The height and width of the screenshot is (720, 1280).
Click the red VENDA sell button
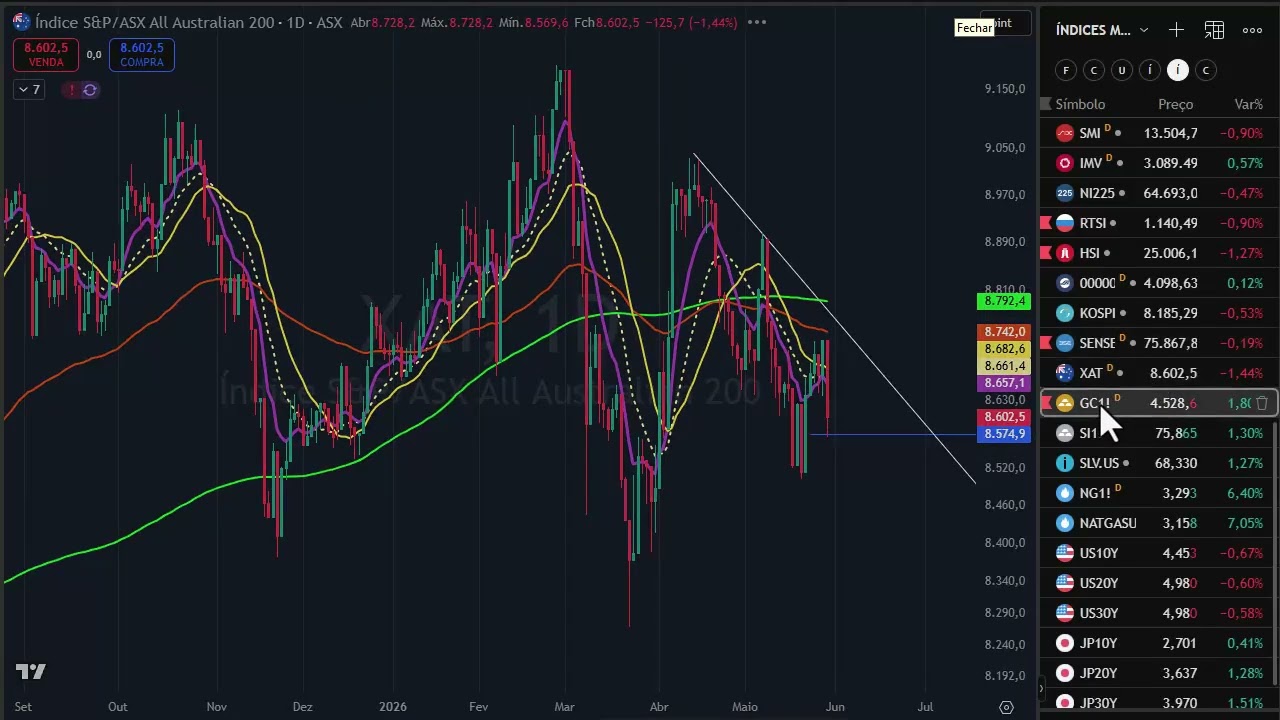click(x=46, y=55)
